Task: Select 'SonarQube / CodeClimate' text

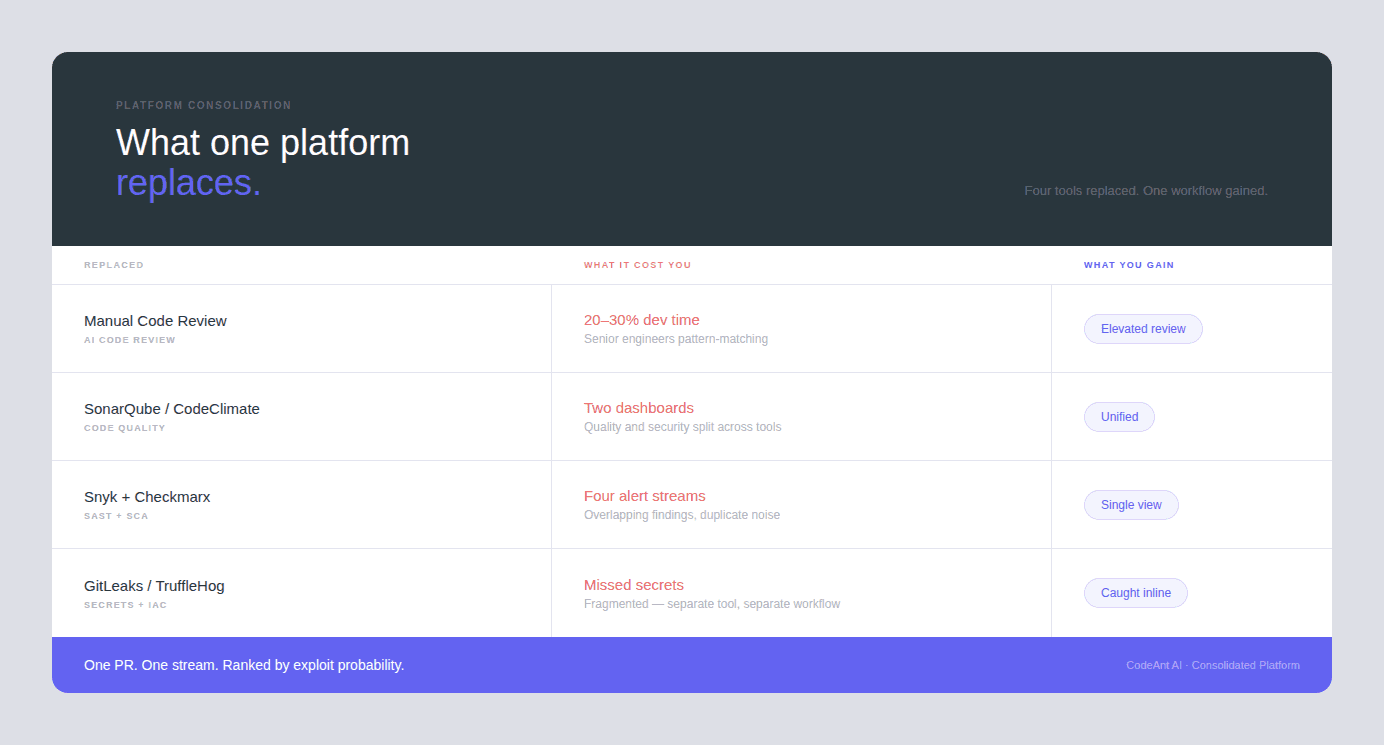Action: coord(172,409)
